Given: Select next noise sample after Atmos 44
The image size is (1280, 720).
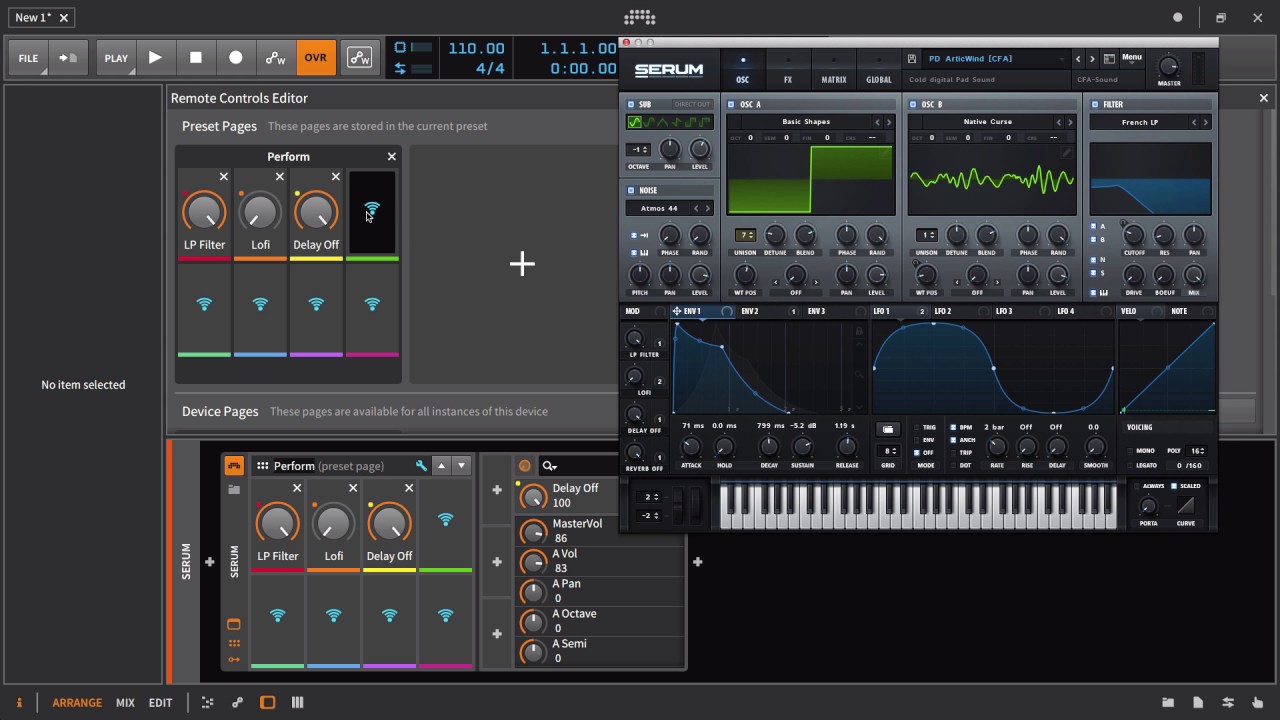Looking at the screenshot, I should click(x=708, y=208).
